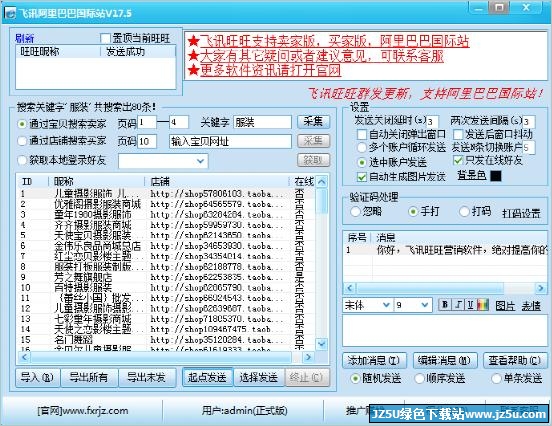Image resolution: width=552 pixels, height=426 pixels.
Task: Toggle 只发在线好友 checkbox
Action: tap(458, 161)
